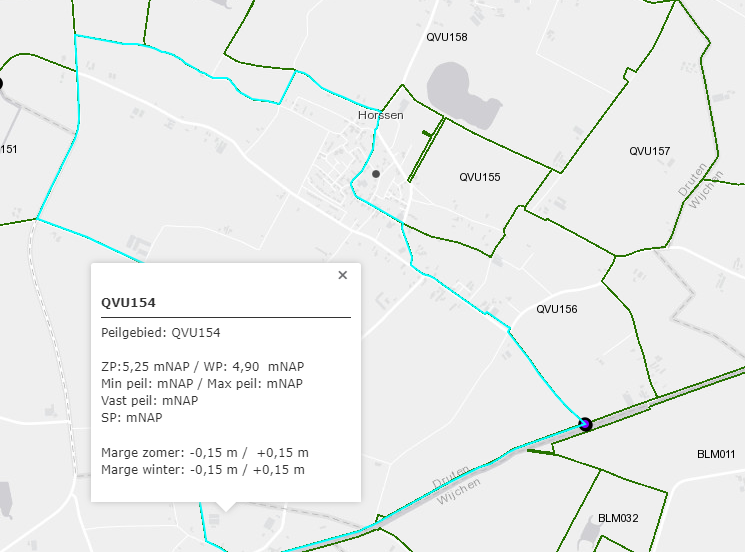Click the Druten Wijchen label near QVU157
Image resolution: width=745 pixels, height=552 pixels.
(705, 182)
